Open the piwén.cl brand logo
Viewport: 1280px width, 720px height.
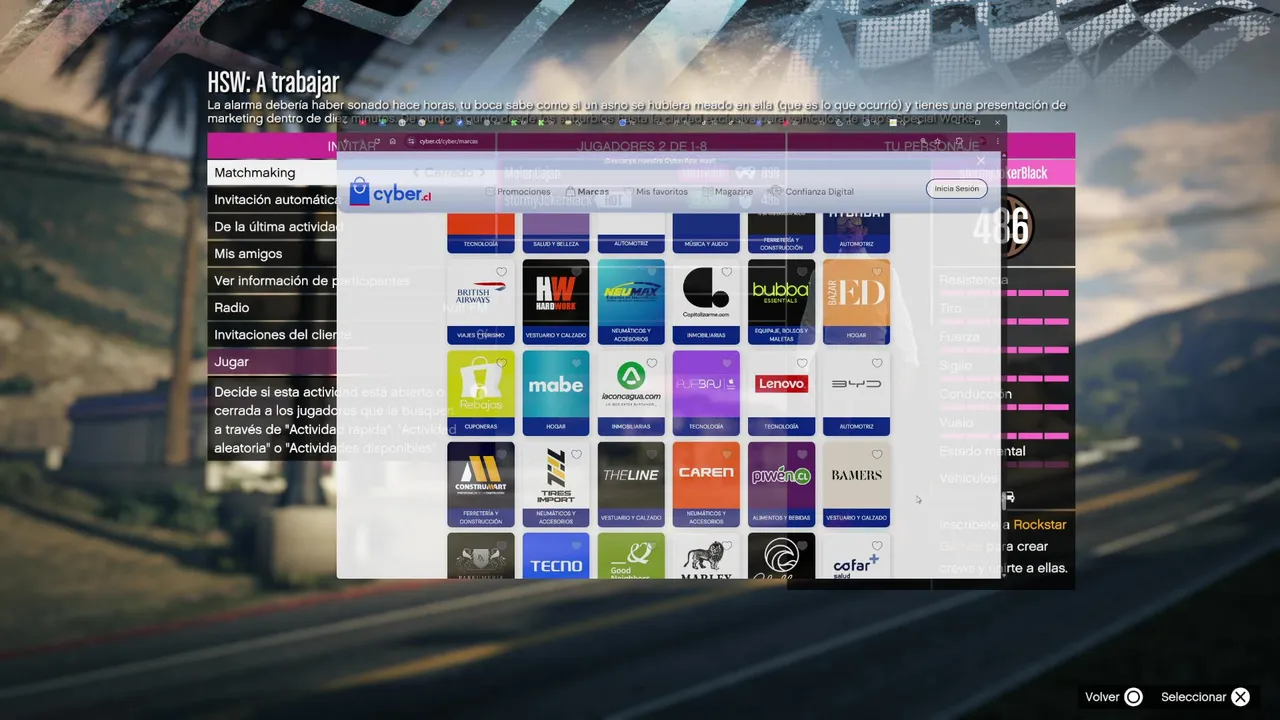pyautogui.click(x=781, y=475)
